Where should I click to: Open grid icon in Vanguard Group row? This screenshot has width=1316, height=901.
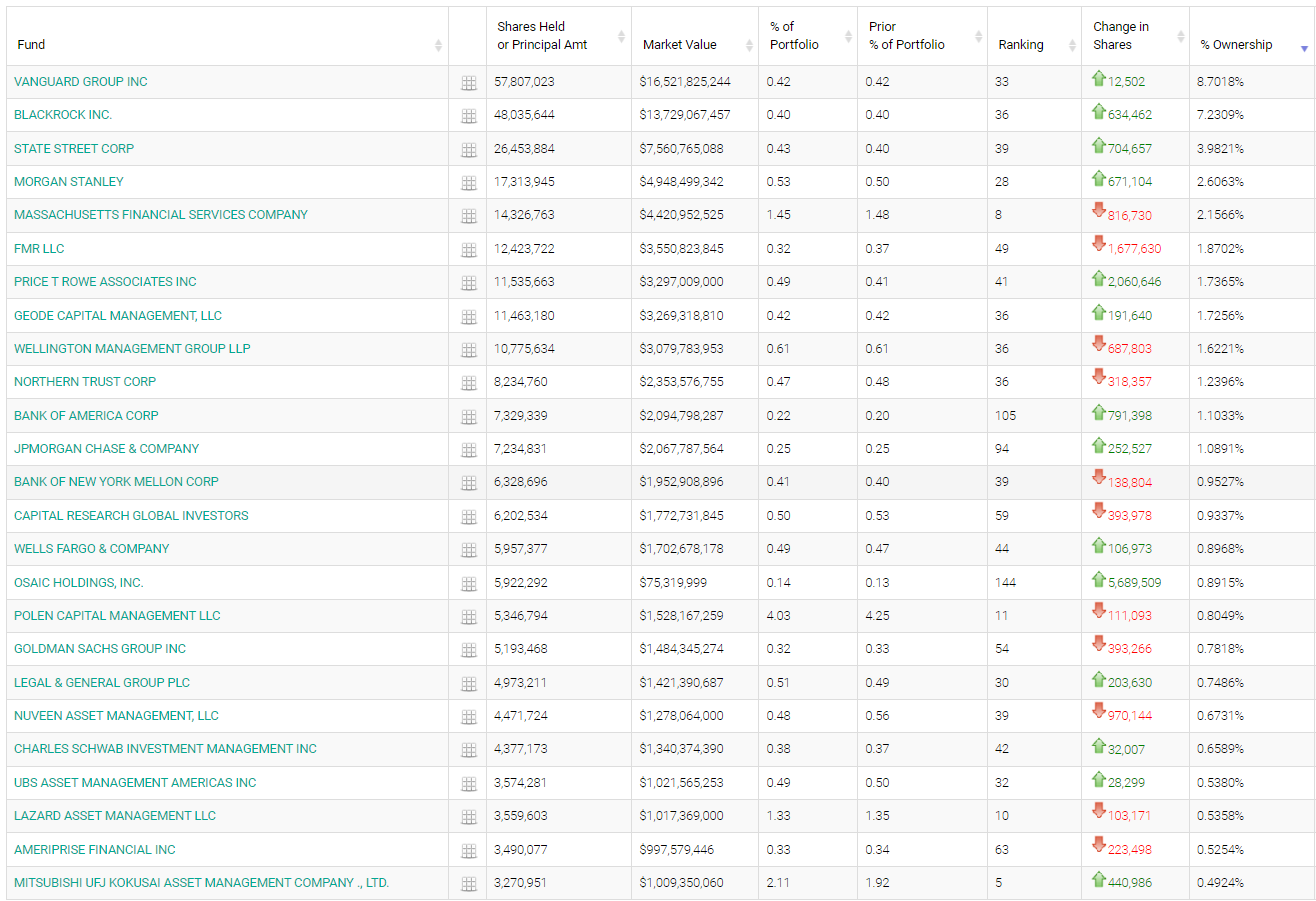pos(468,83)
